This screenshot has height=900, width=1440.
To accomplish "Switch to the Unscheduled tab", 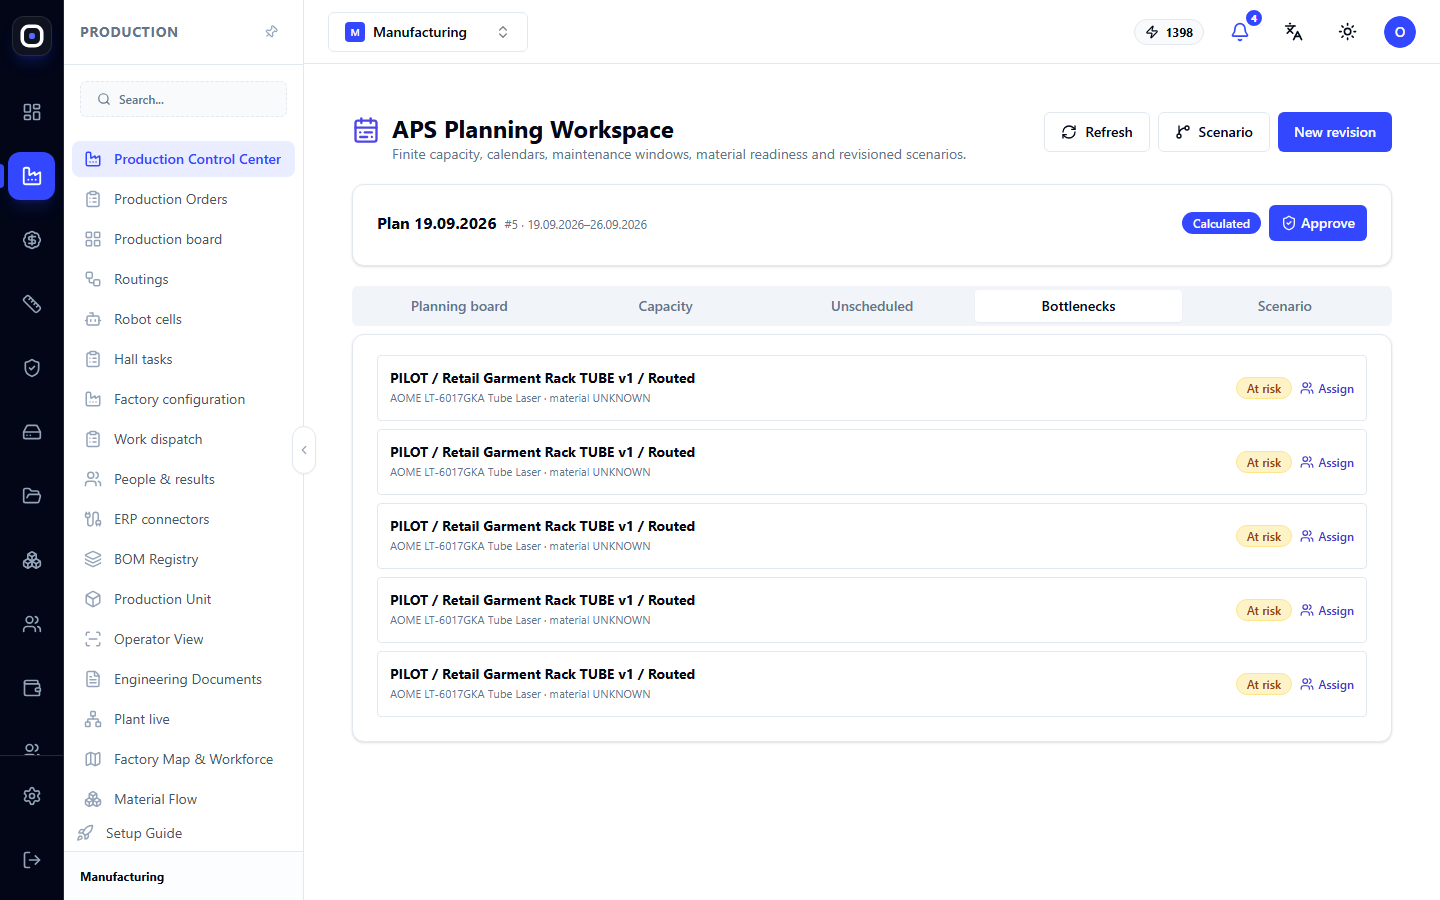I will 872,306.
